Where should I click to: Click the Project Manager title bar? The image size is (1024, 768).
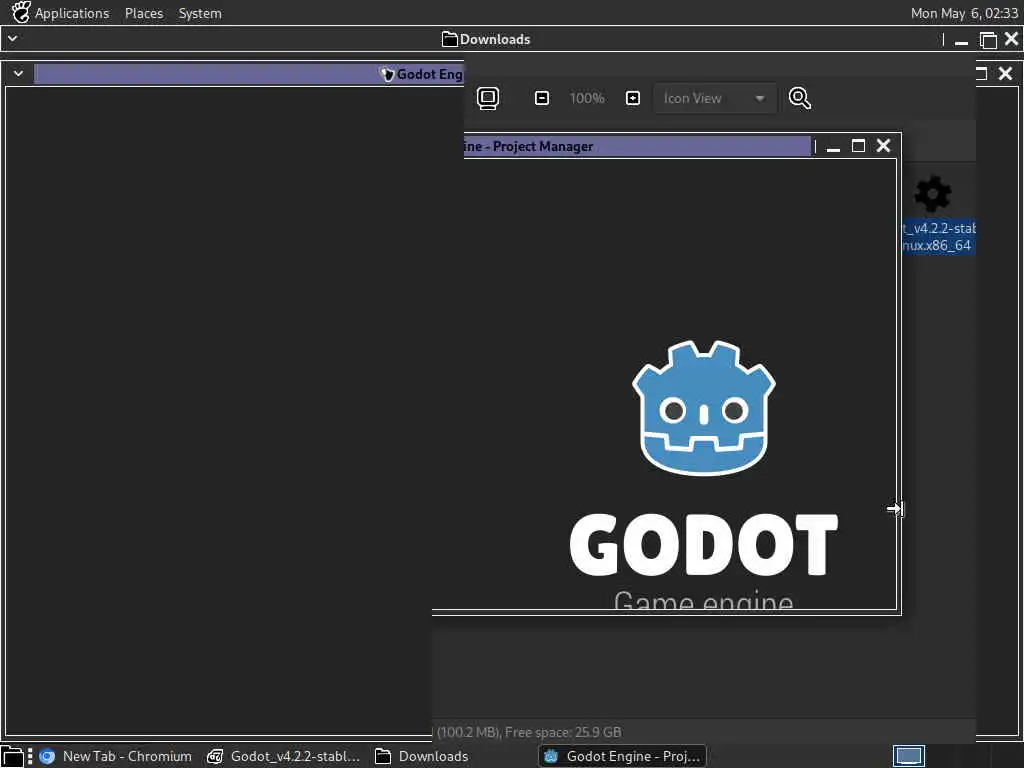[x=637, y=146]
